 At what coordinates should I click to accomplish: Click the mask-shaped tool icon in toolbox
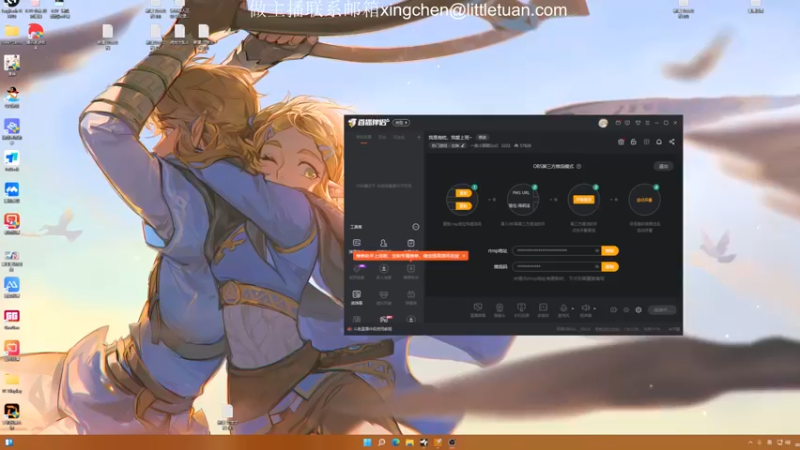pos(384,295)
